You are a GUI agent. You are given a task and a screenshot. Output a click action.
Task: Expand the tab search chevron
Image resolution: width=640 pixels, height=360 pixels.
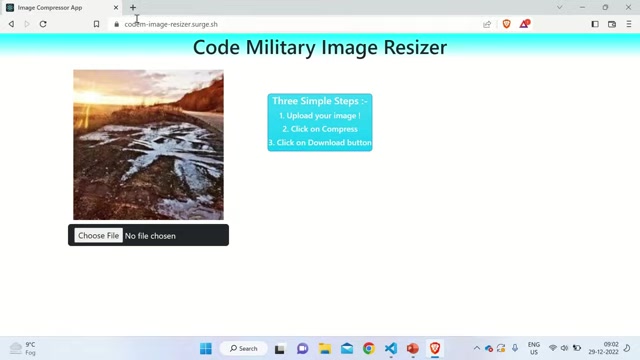560,7
